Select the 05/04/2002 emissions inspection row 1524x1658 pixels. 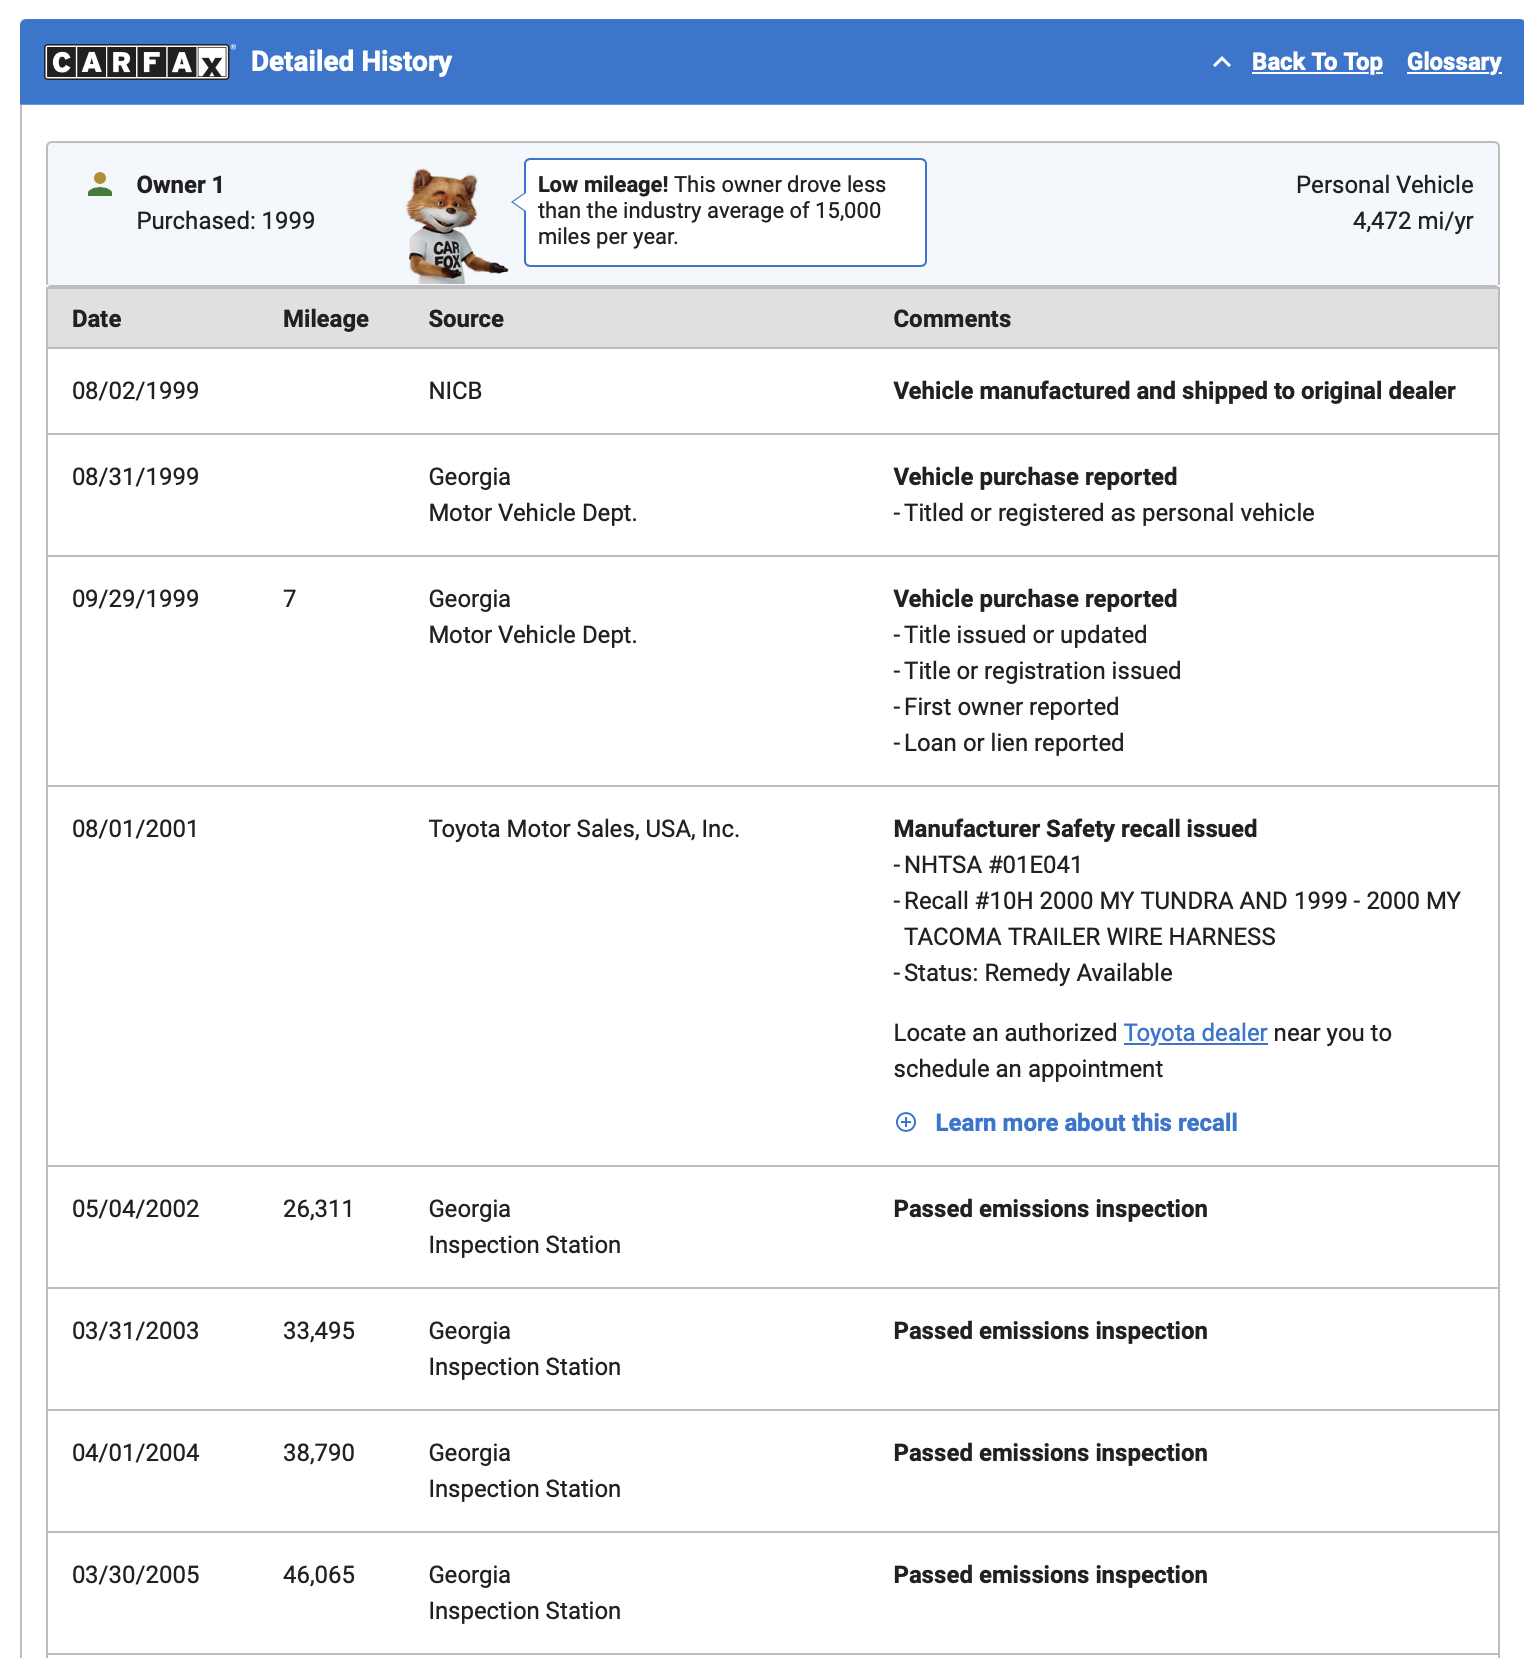pos(773,1227)
